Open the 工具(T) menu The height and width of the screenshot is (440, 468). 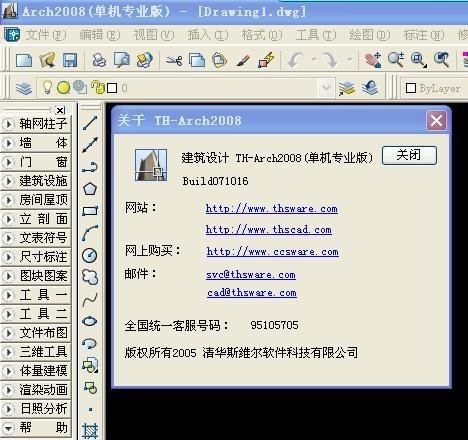click(x=316, y=35)
